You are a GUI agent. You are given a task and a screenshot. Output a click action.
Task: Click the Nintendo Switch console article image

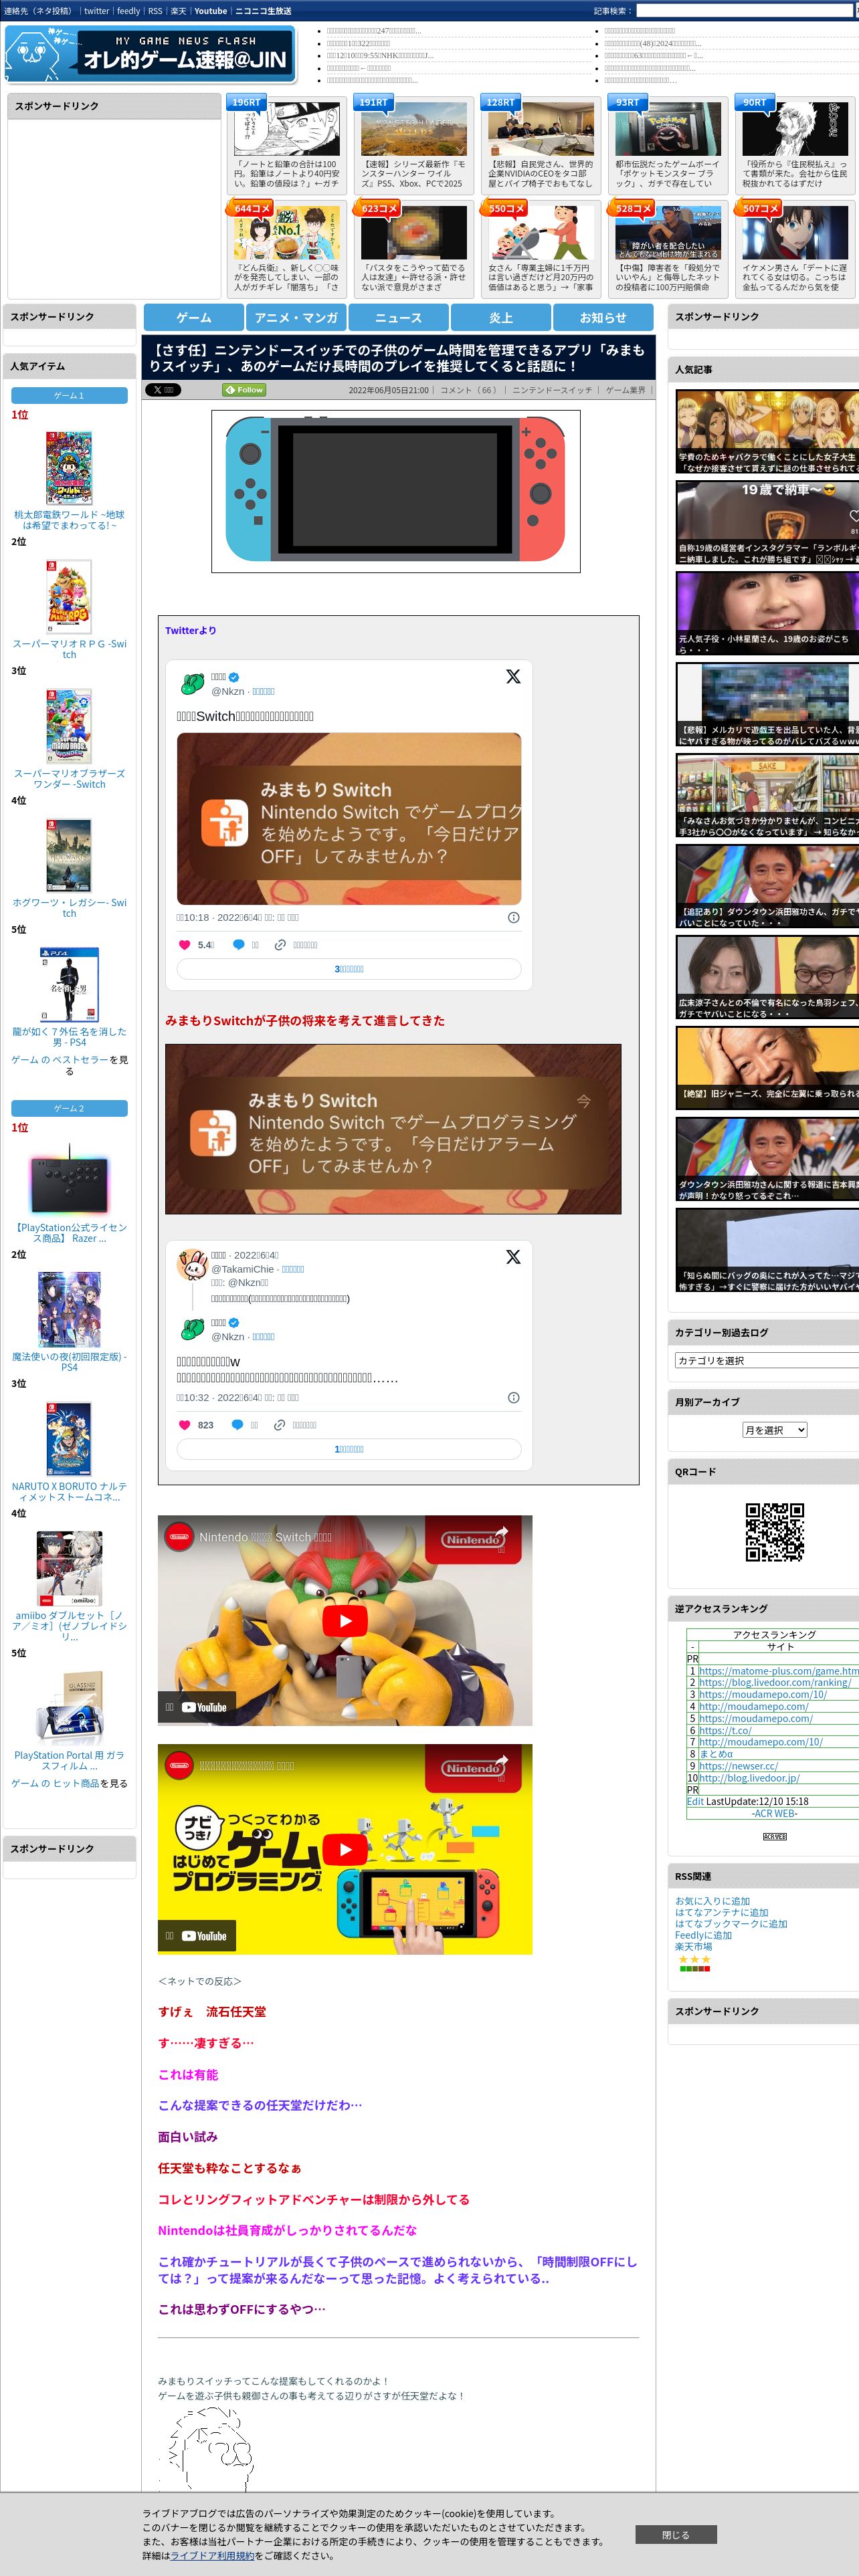[395, 491]
